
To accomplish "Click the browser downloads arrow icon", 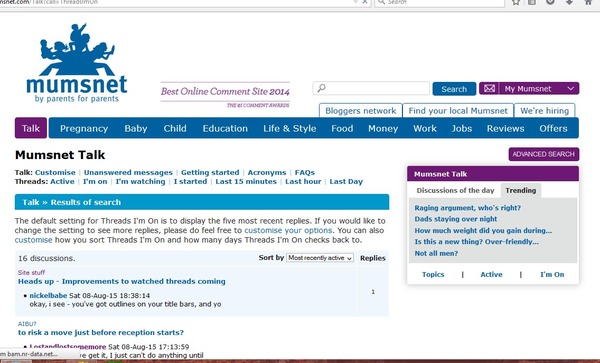I will point(569,2).
